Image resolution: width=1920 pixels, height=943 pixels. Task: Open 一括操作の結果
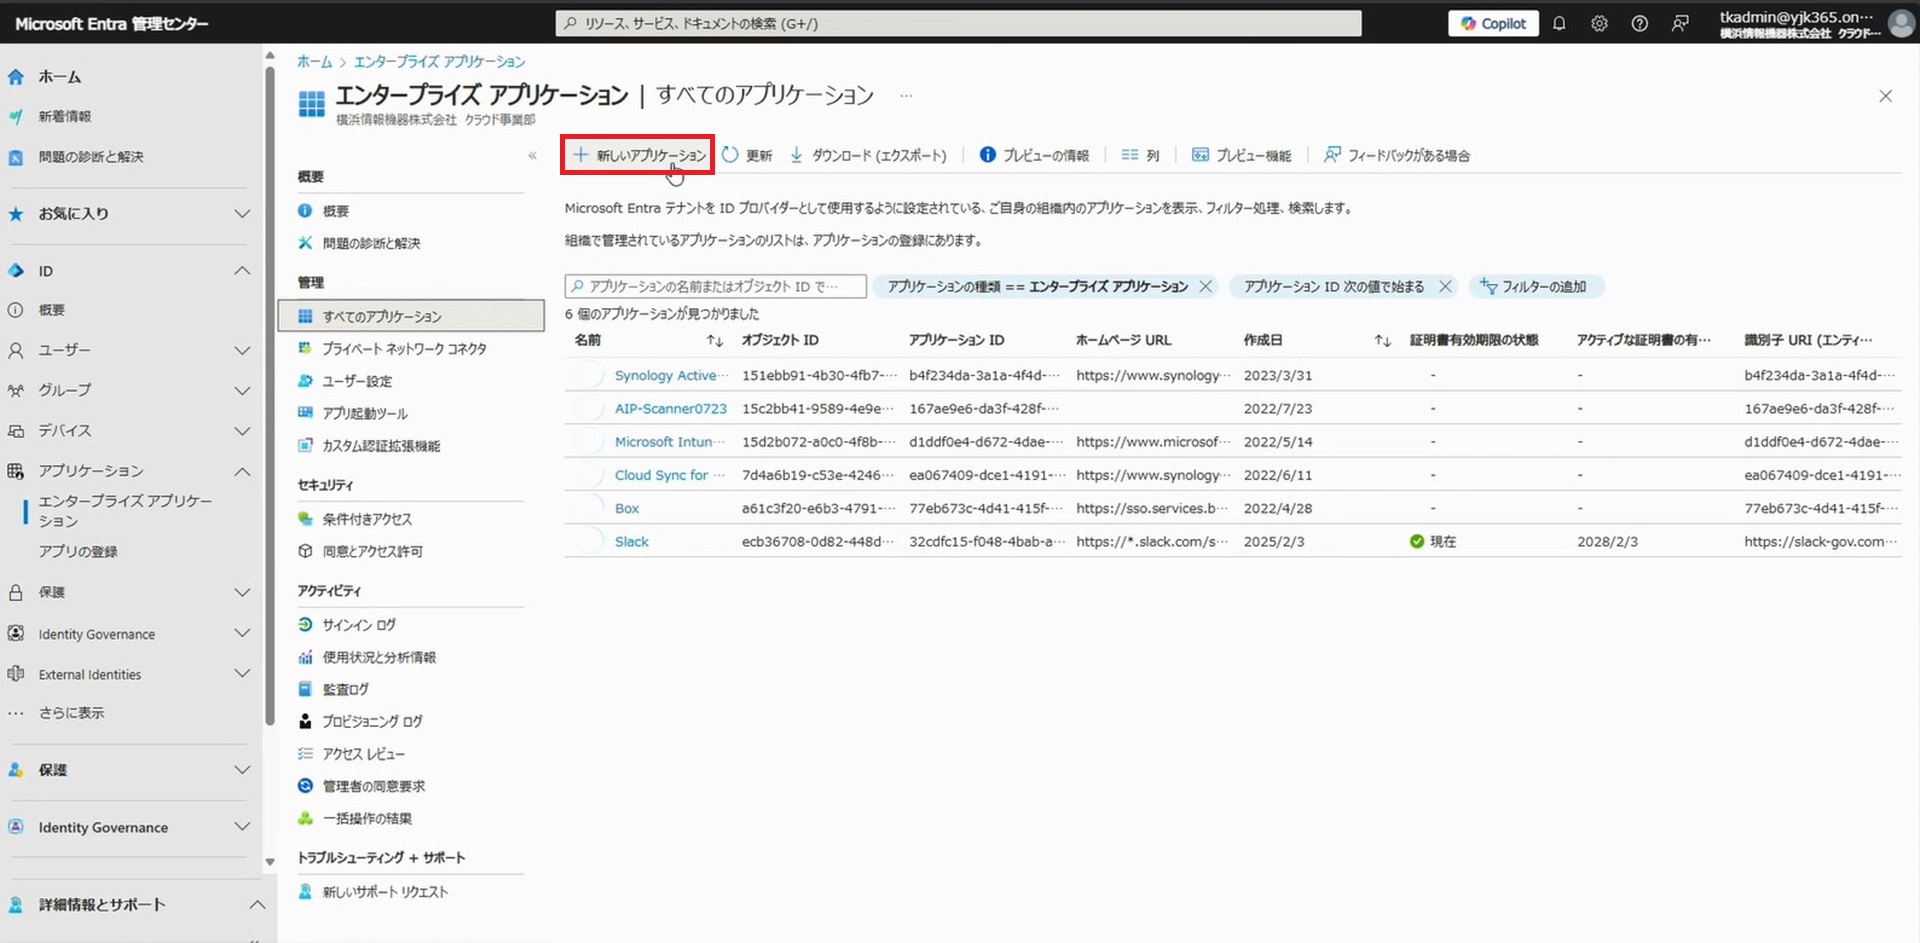[x=367, y=818]
